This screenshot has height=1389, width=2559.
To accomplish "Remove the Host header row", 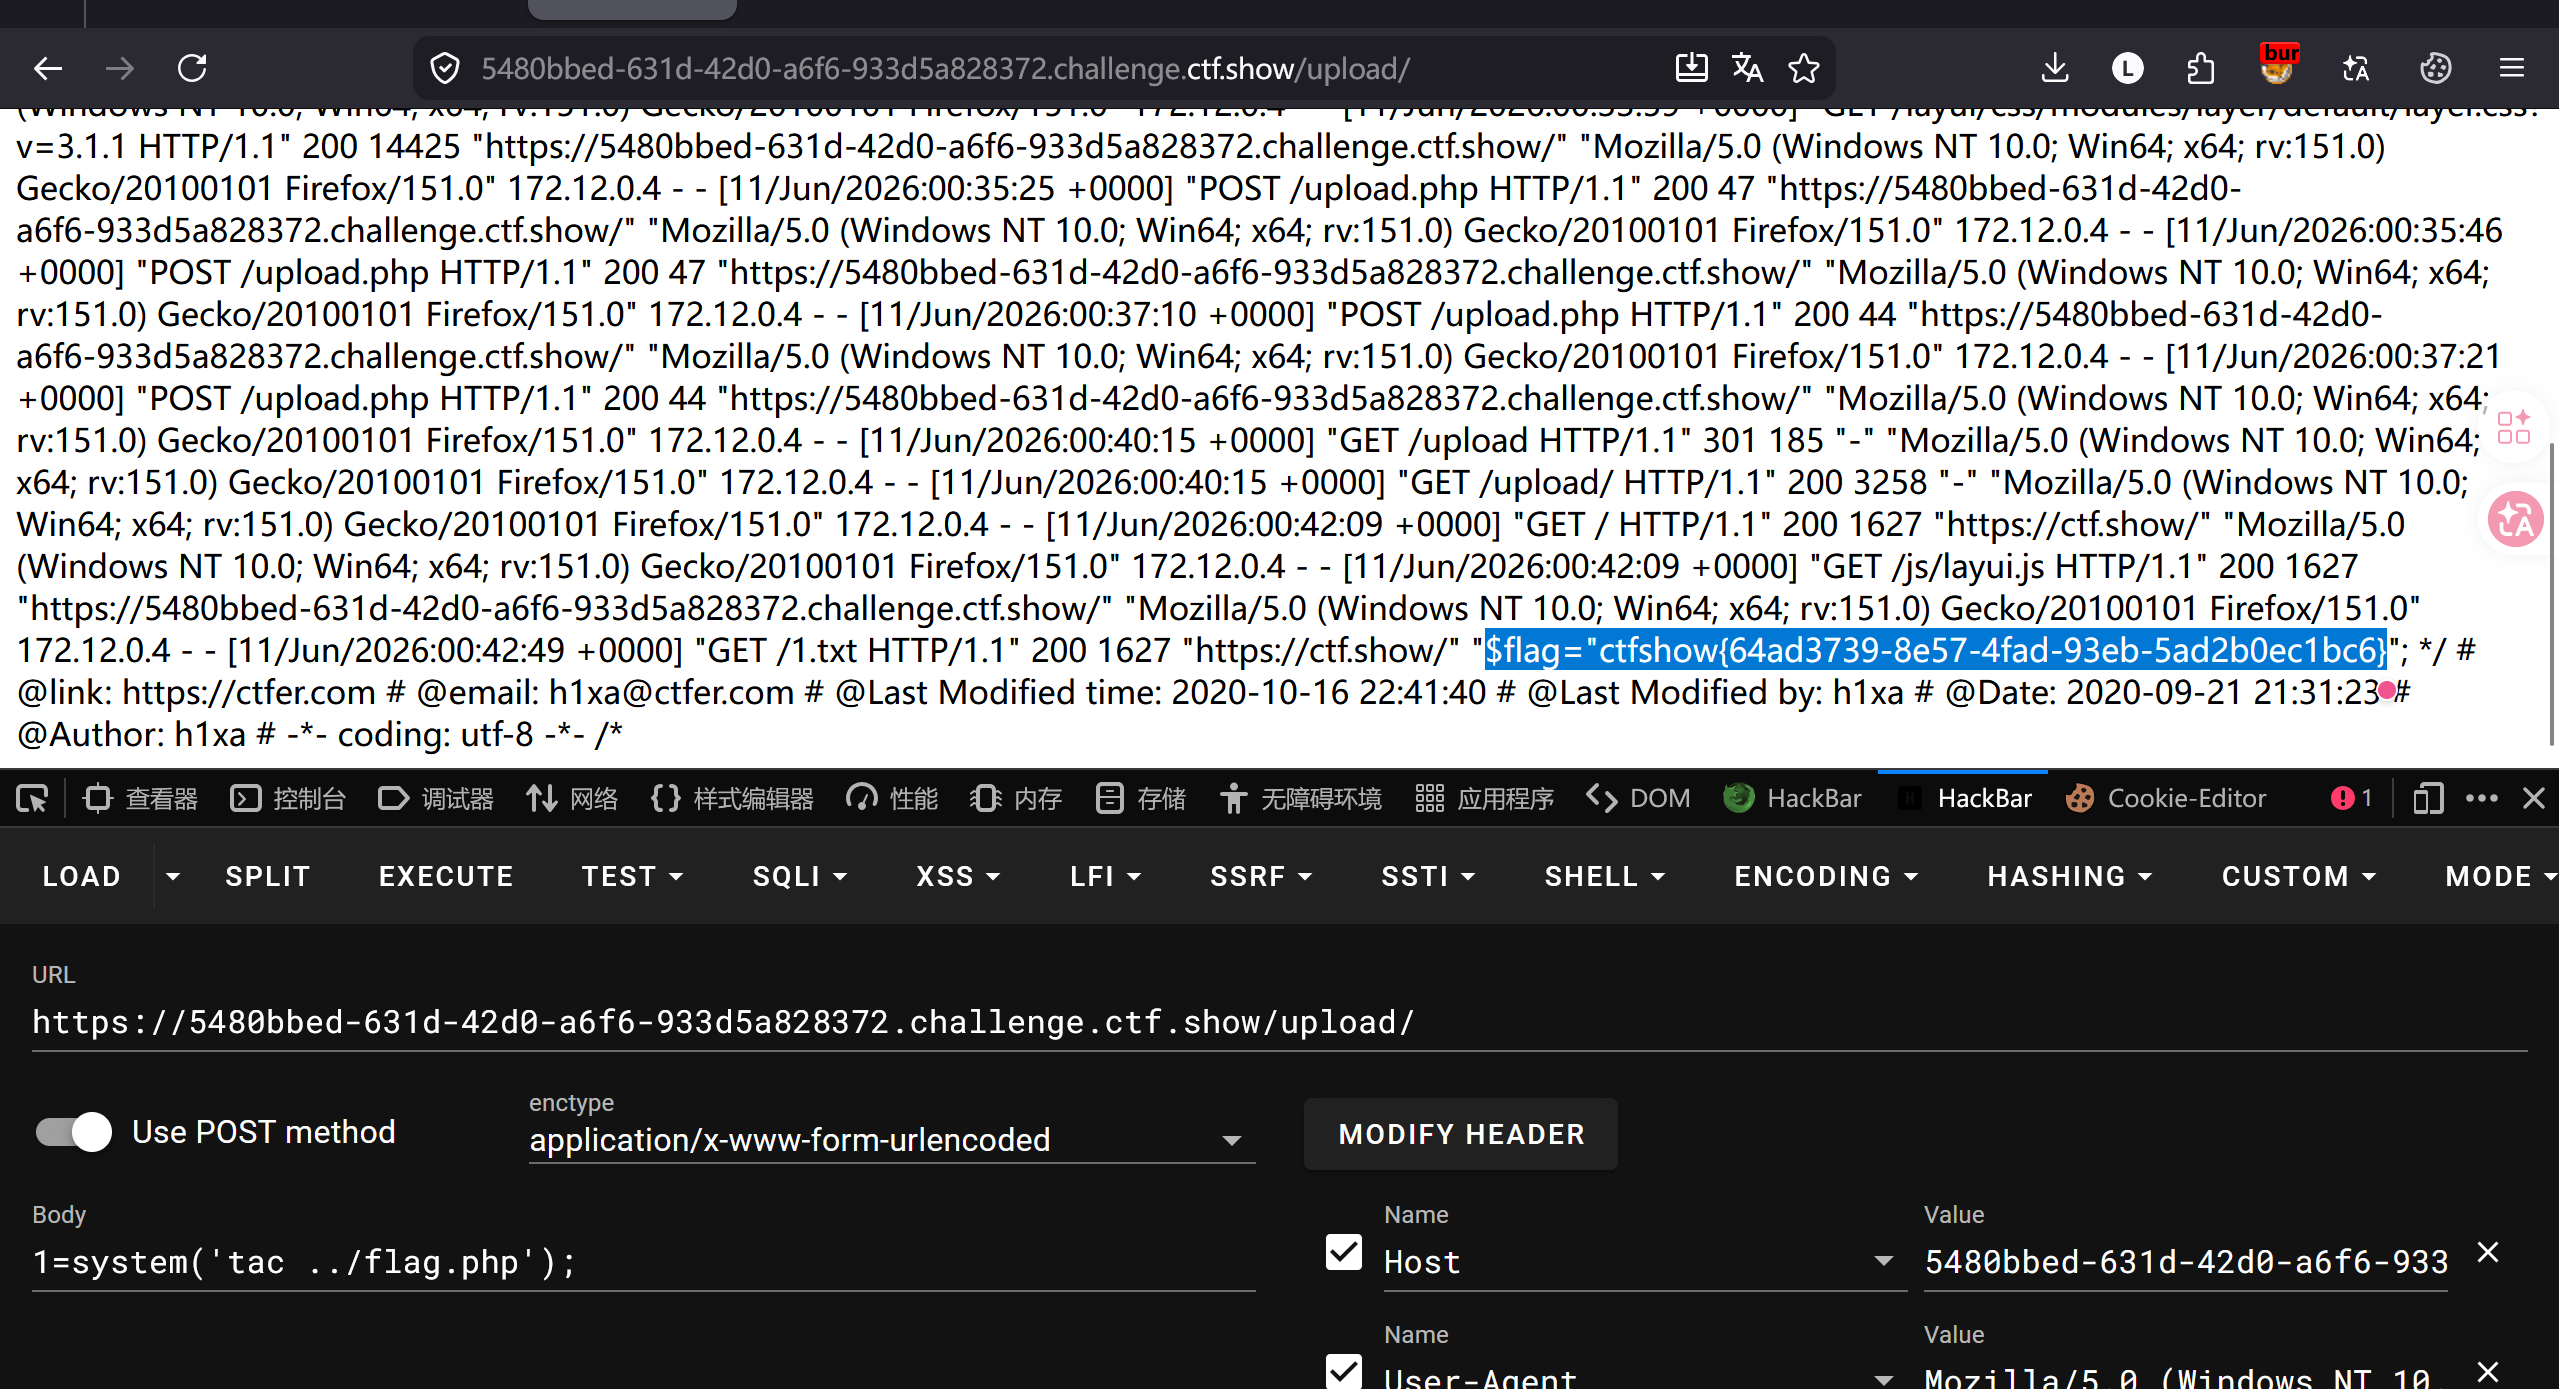I will [x=2488, y=1253].
